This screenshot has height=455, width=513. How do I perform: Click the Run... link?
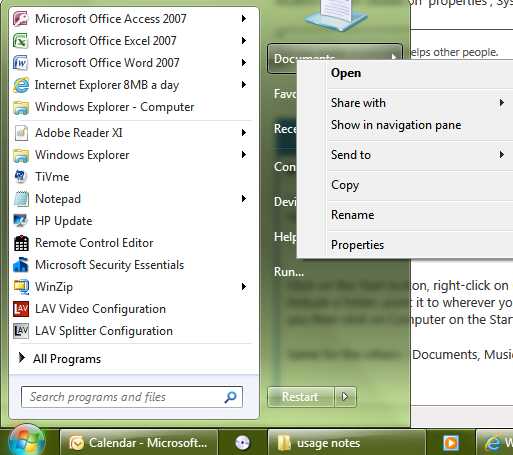point(289,272)
